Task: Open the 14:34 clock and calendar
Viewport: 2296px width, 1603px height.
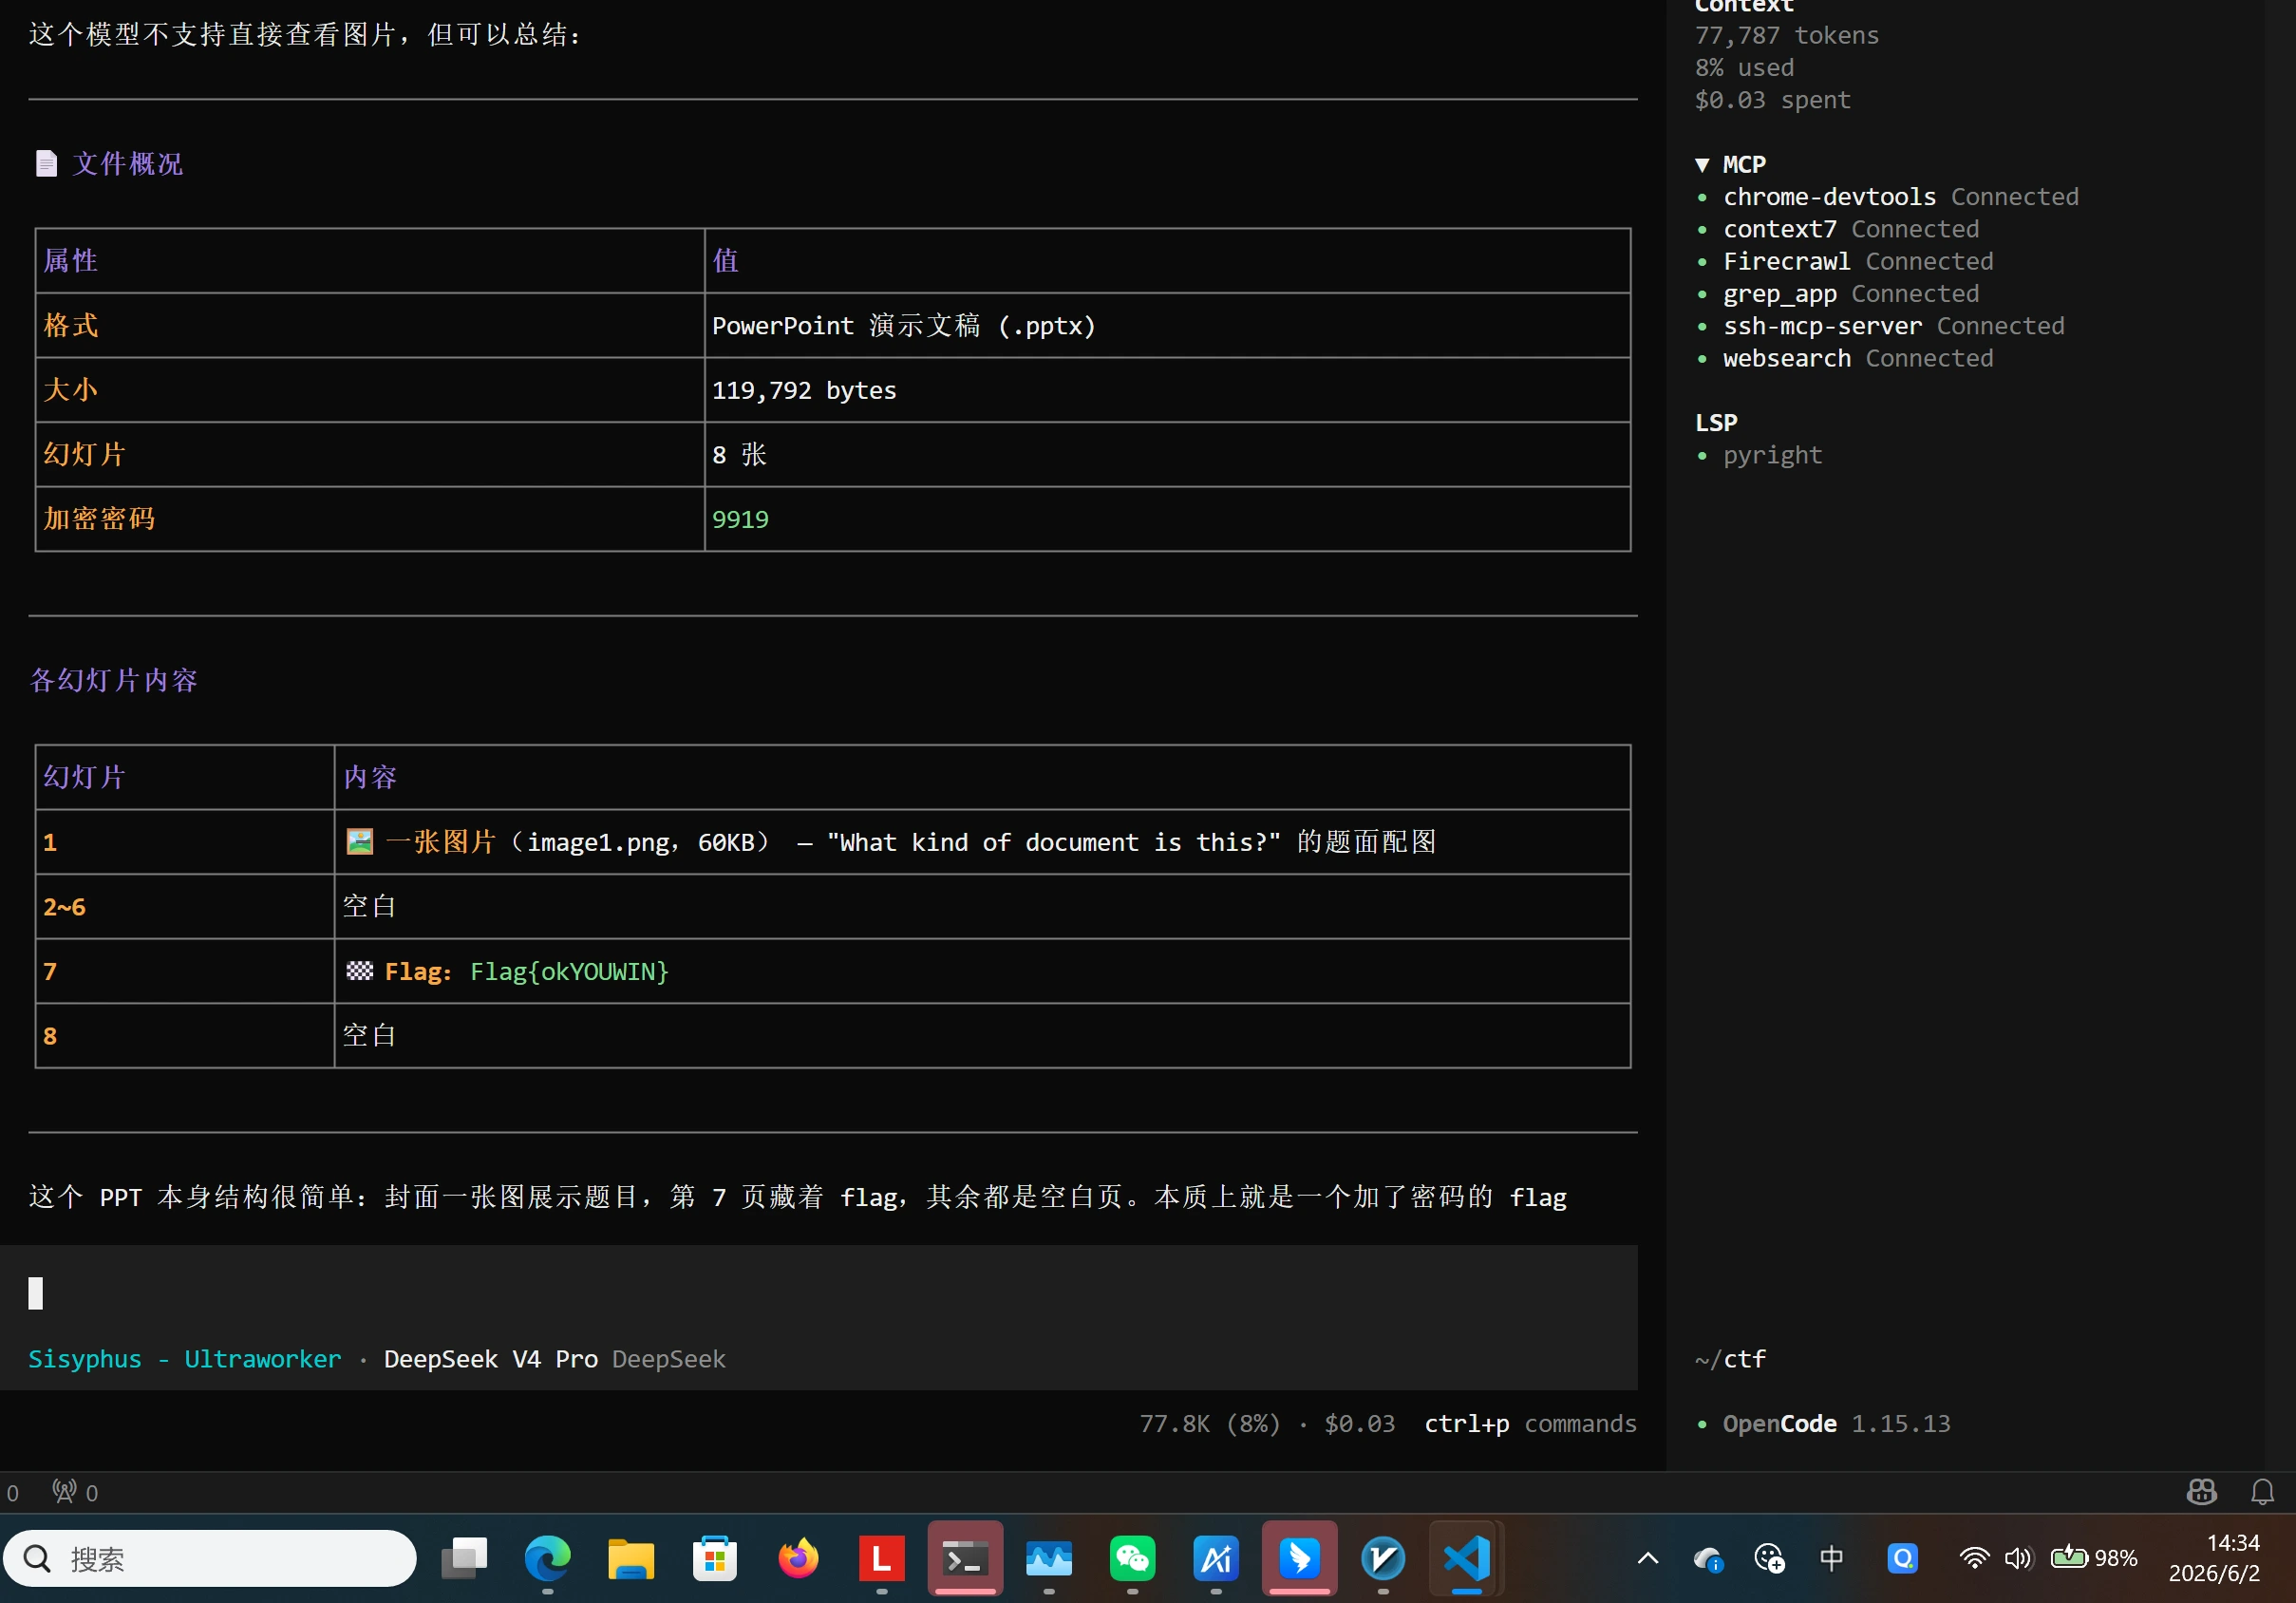Action: [2214, 1558]
